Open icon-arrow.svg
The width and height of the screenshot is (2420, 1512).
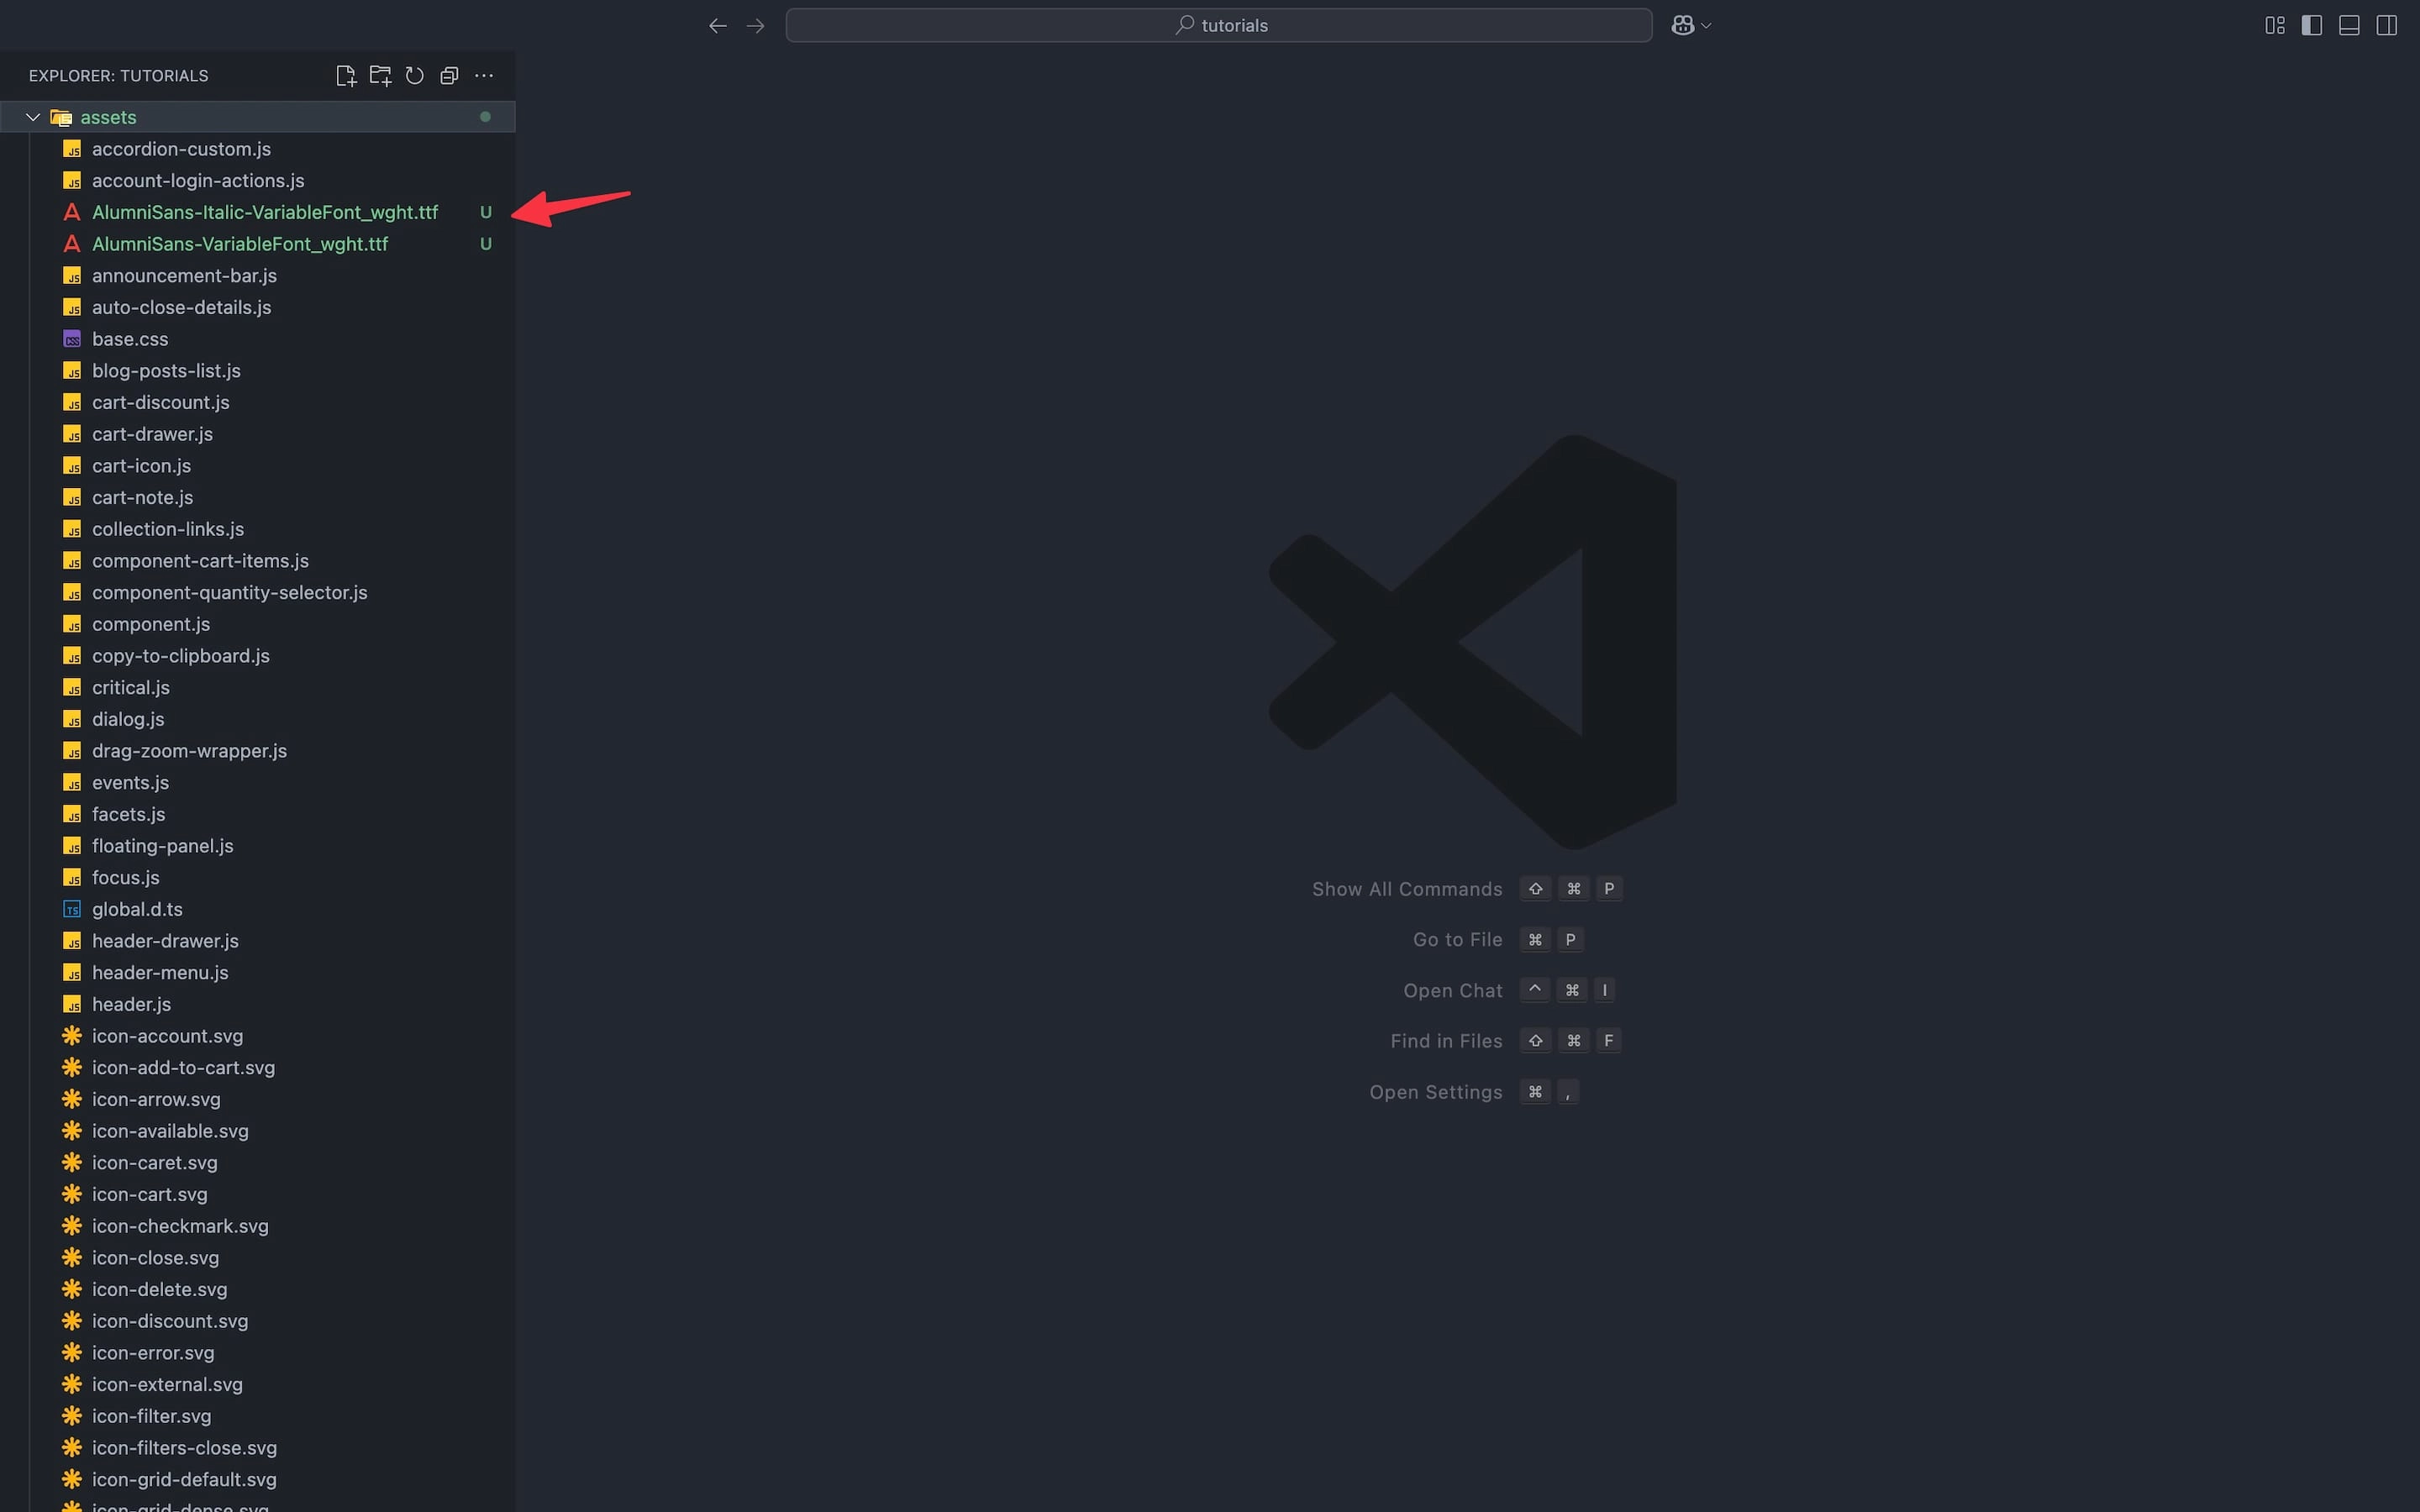(x=258, y=1099)
